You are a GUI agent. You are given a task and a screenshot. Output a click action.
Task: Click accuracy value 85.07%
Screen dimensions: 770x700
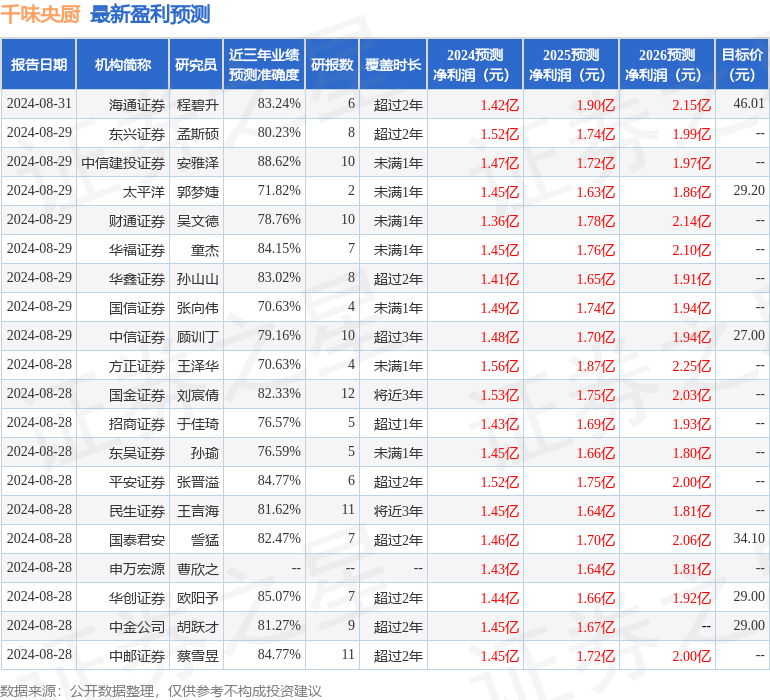279,596
